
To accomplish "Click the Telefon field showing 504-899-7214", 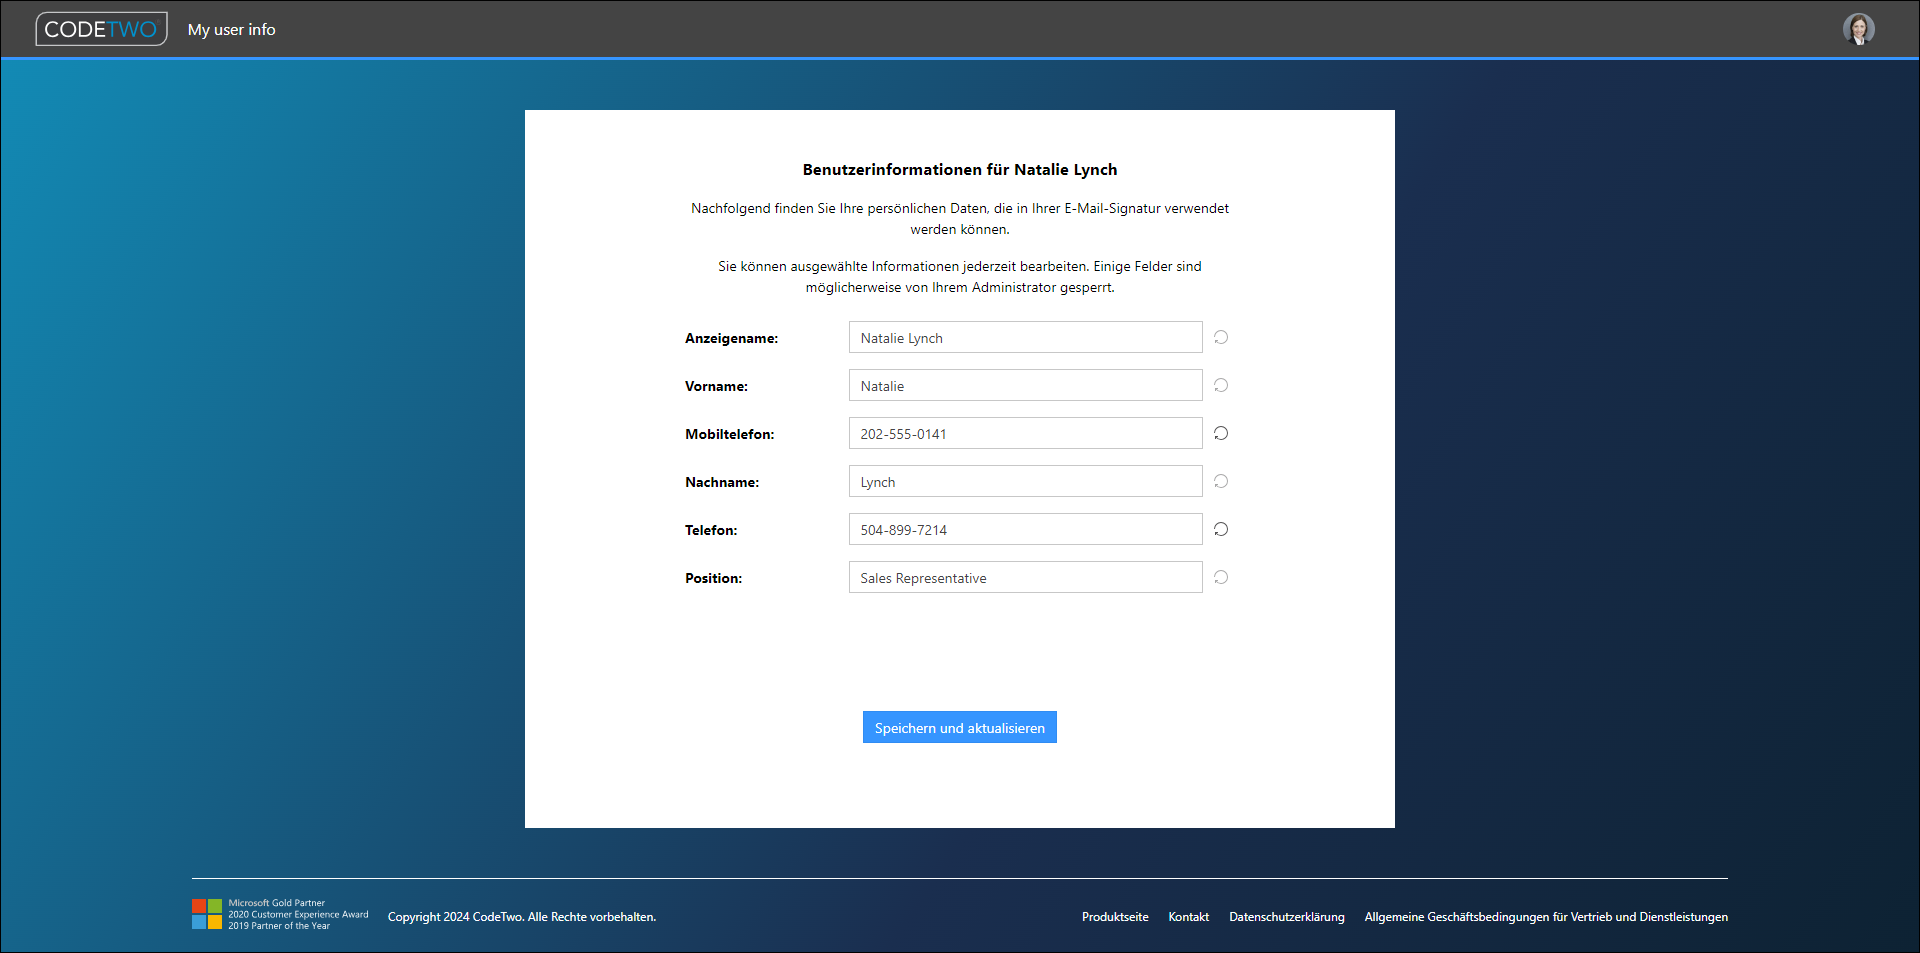I will pyautogui.click(x=1025, y=530).
